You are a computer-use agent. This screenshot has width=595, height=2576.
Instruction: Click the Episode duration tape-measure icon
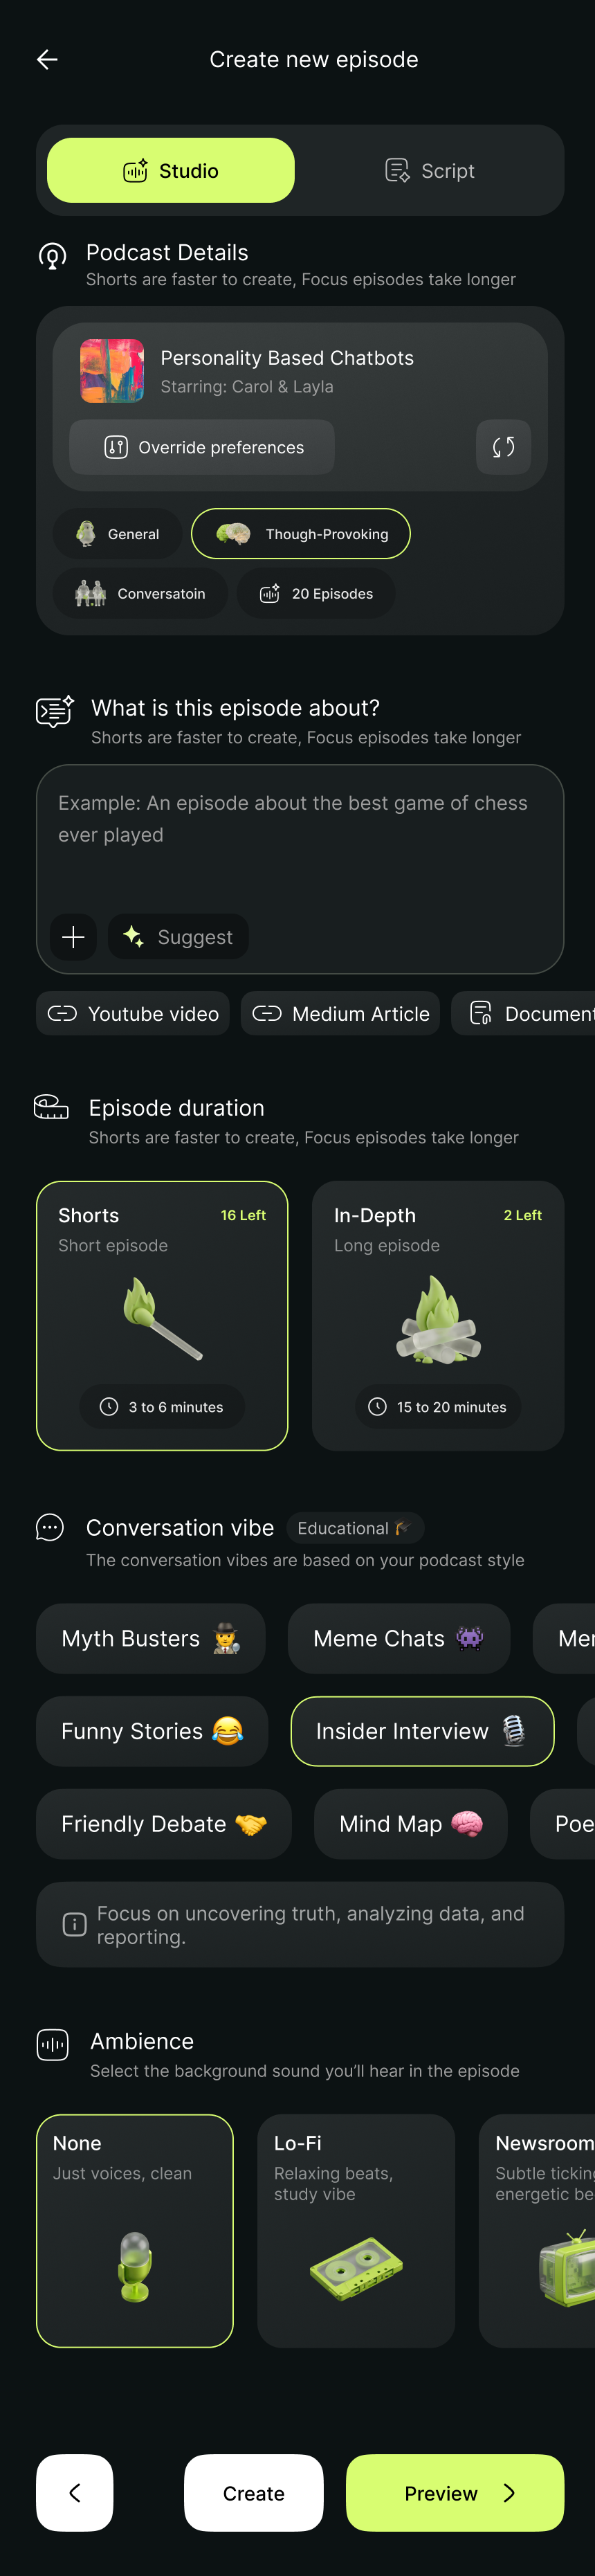[51, 1107]
